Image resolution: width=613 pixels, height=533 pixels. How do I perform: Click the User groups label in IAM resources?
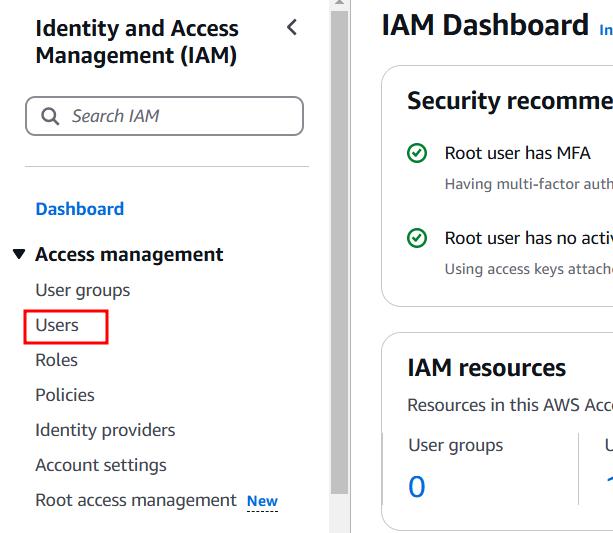(456, 445)
